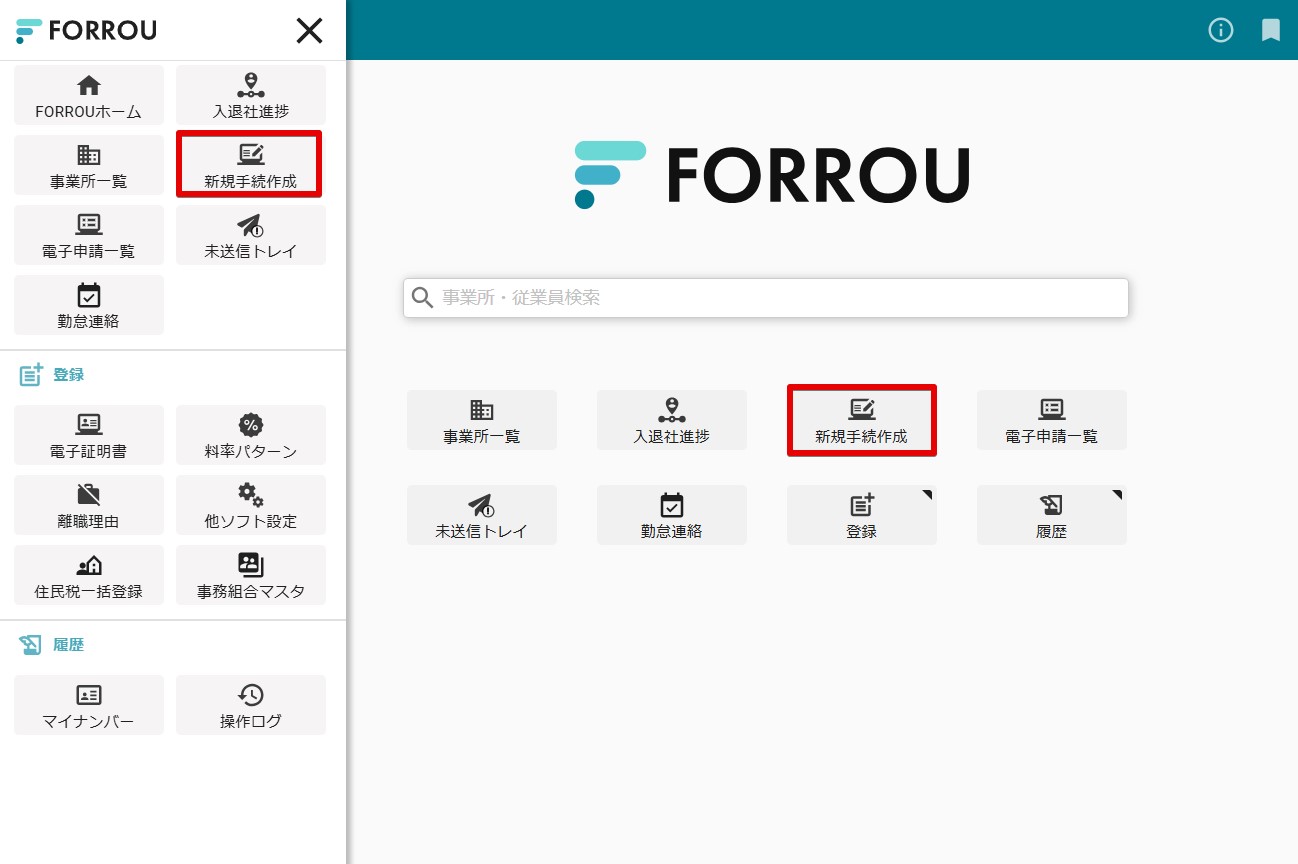
Task: Open 操作ログ history
Action: pos(251,705)
